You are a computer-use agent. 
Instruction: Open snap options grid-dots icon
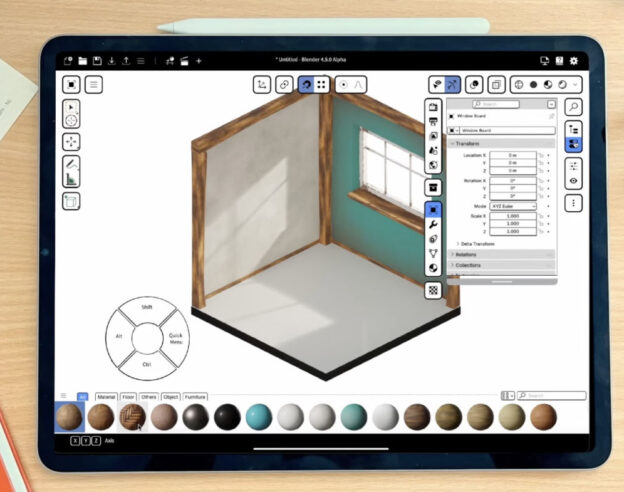coord(322,84)
